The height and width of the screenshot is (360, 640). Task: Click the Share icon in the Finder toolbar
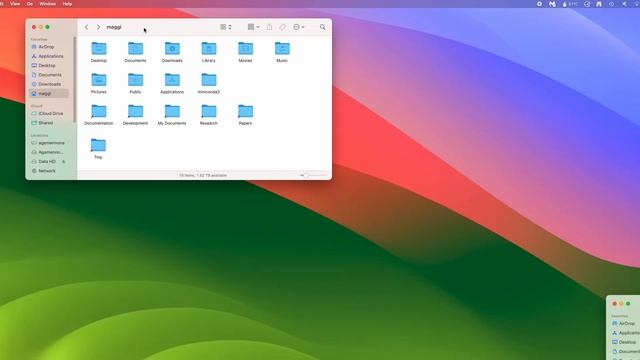269,27
